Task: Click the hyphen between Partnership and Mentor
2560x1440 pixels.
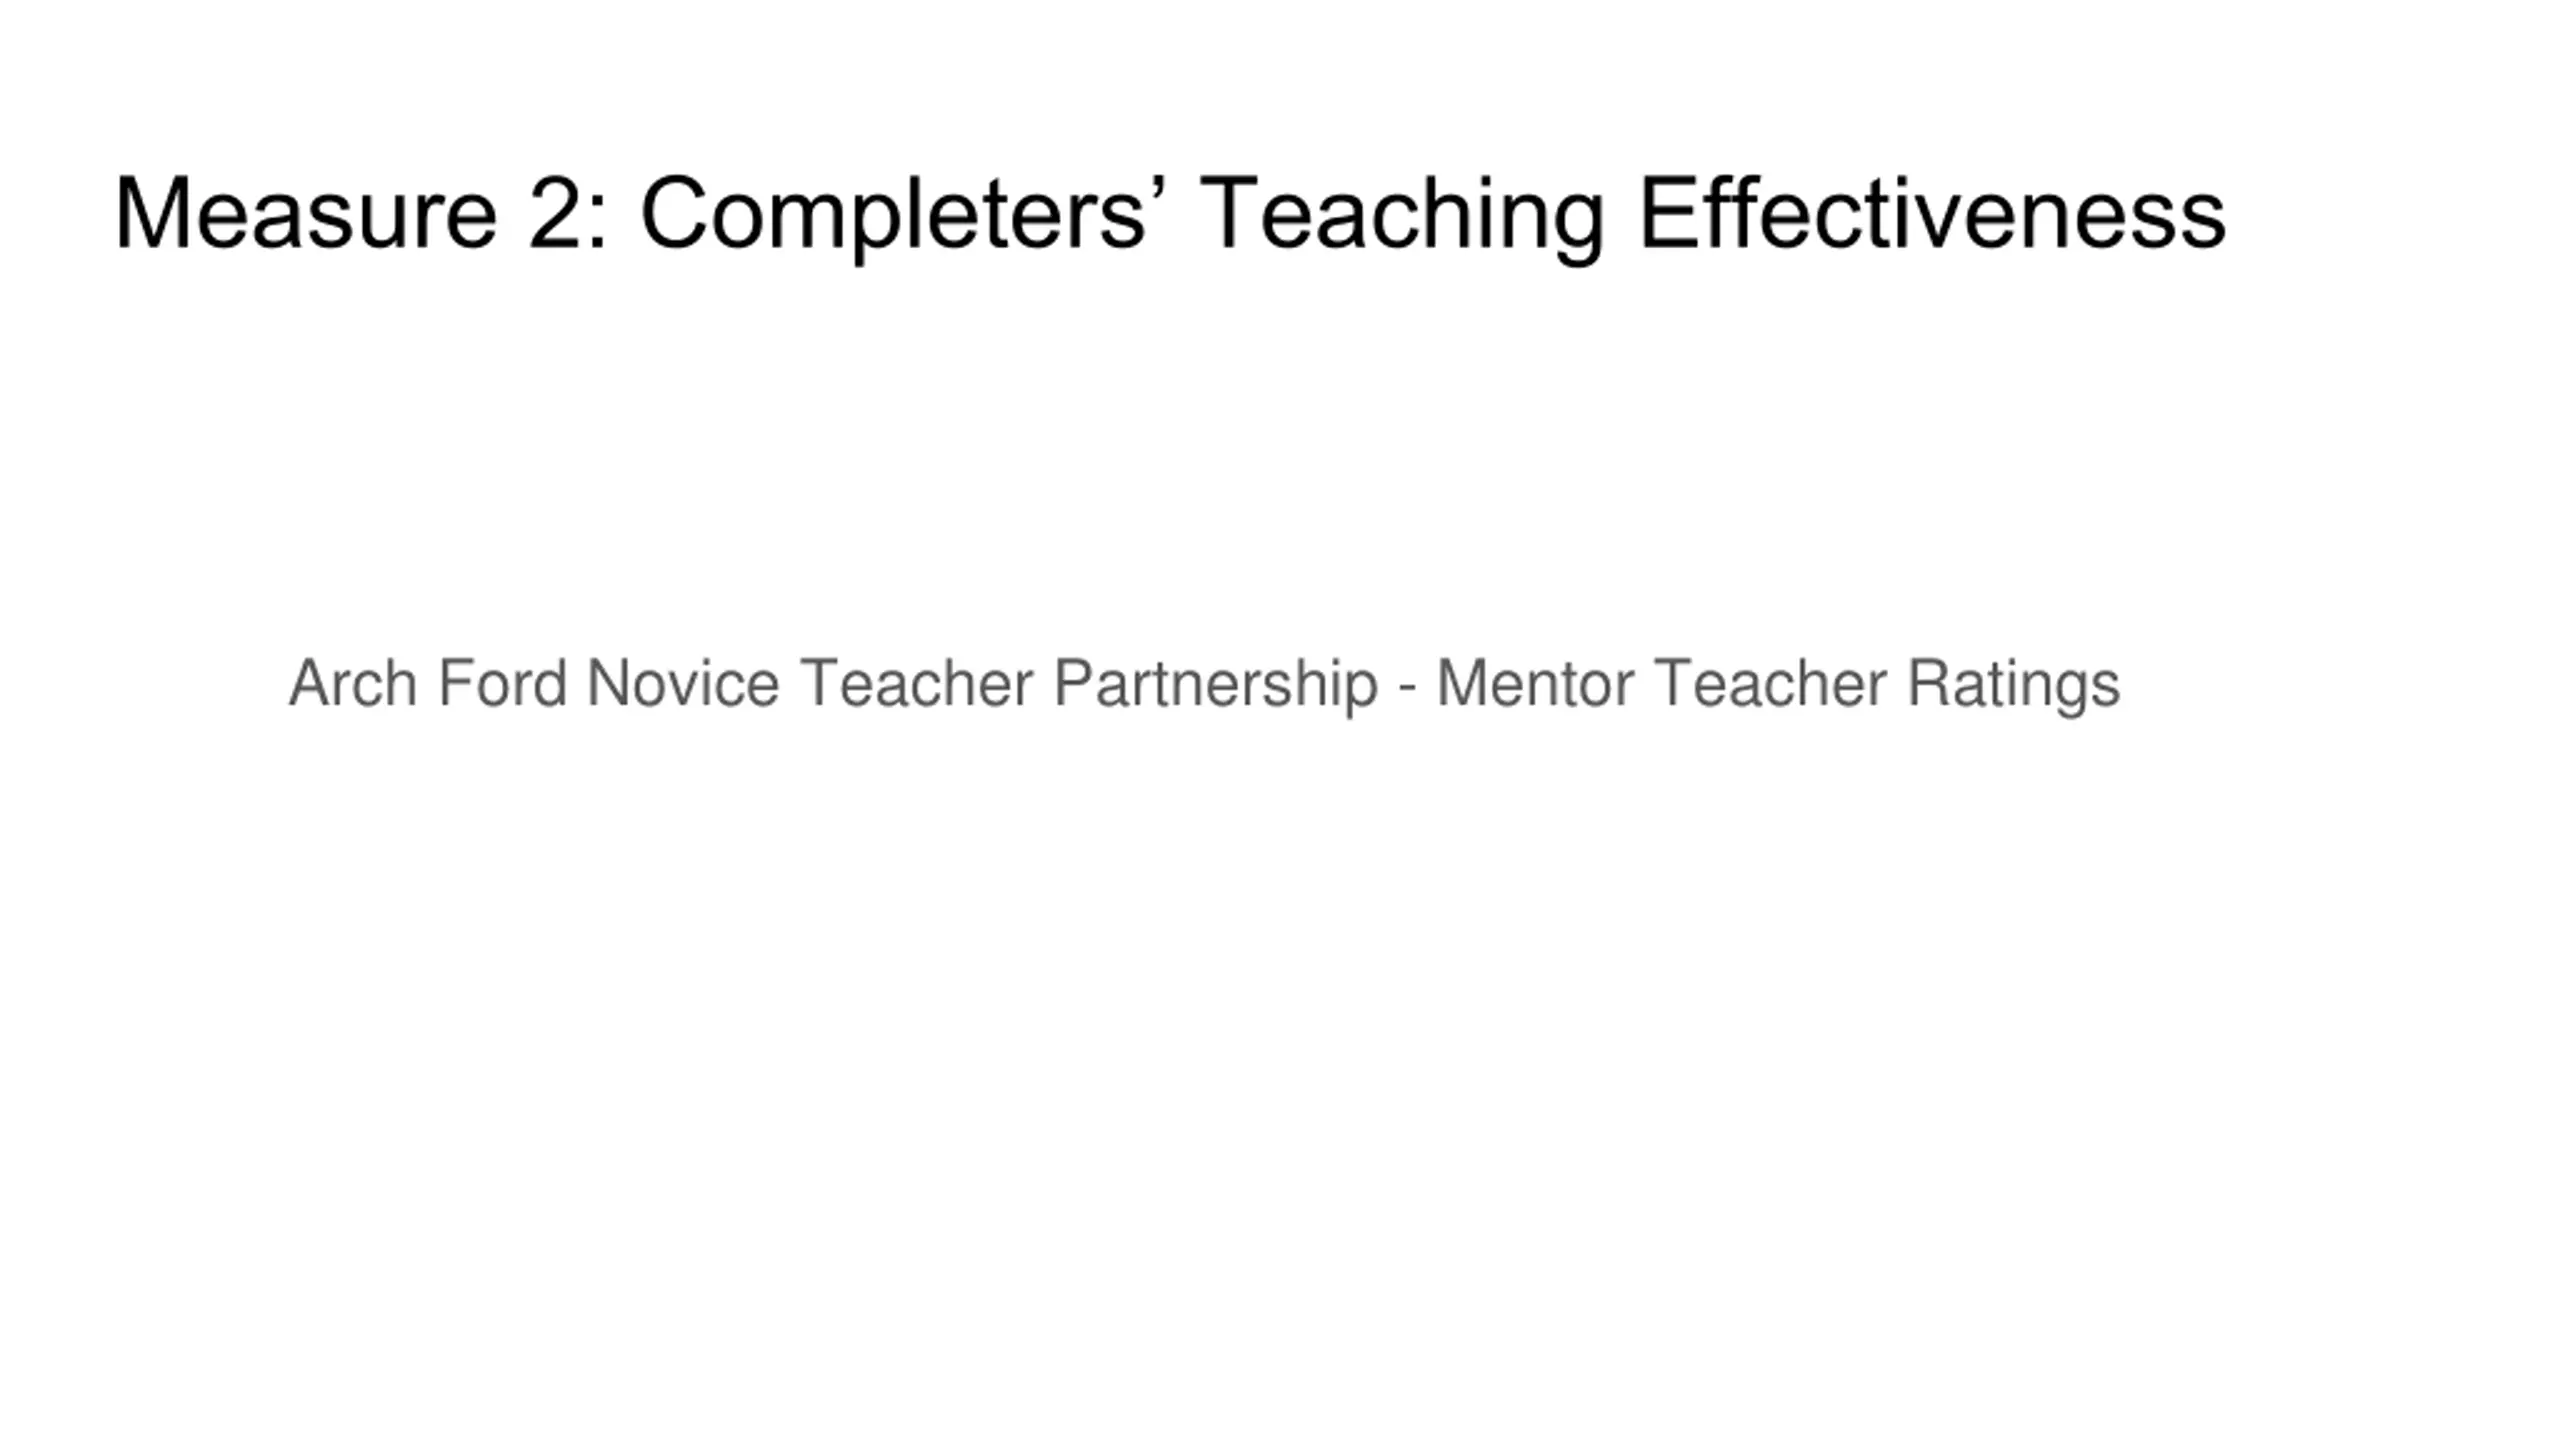Action: point(1407,688)
